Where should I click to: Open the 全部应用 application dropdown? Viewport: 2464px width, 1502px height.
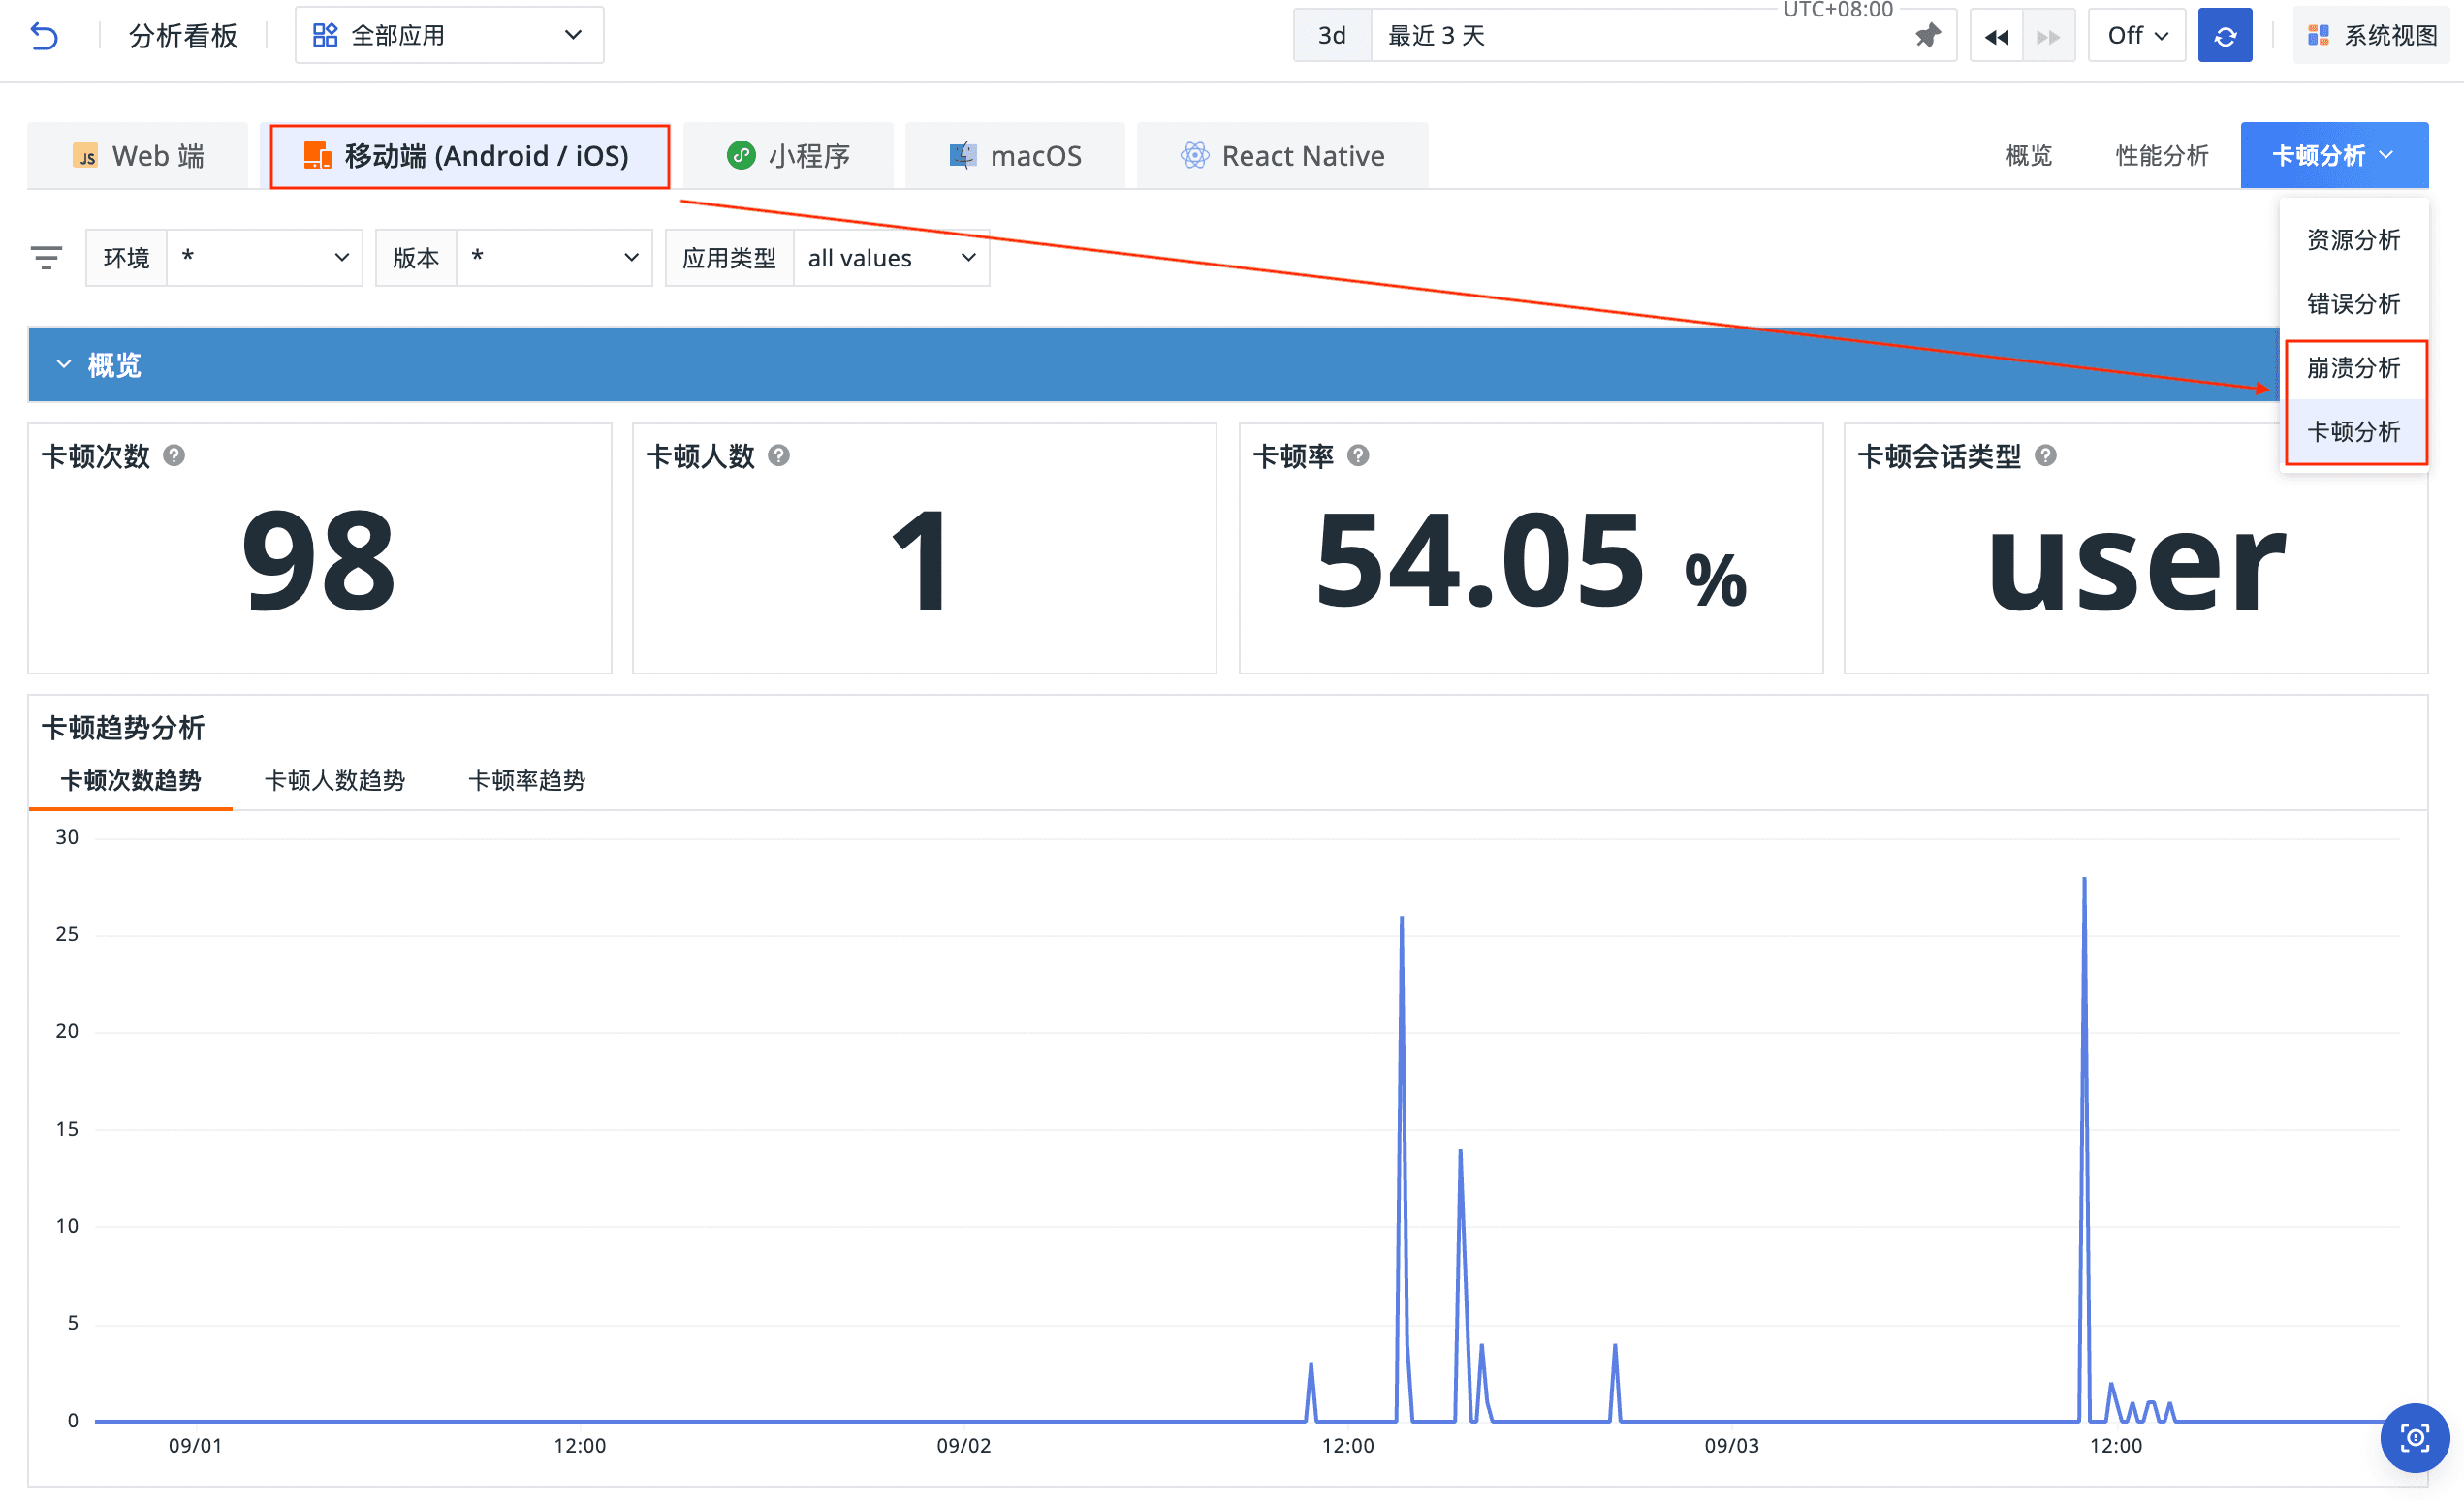coord(449,36)
